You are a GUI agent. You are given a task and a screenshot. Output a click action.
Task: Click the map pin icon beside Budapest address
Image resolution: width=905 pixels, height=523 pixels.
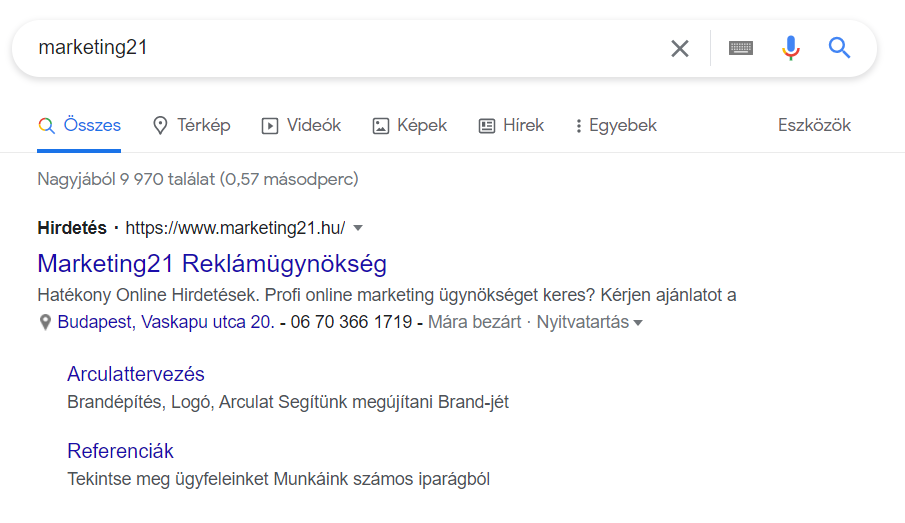(x=45, y=322)
